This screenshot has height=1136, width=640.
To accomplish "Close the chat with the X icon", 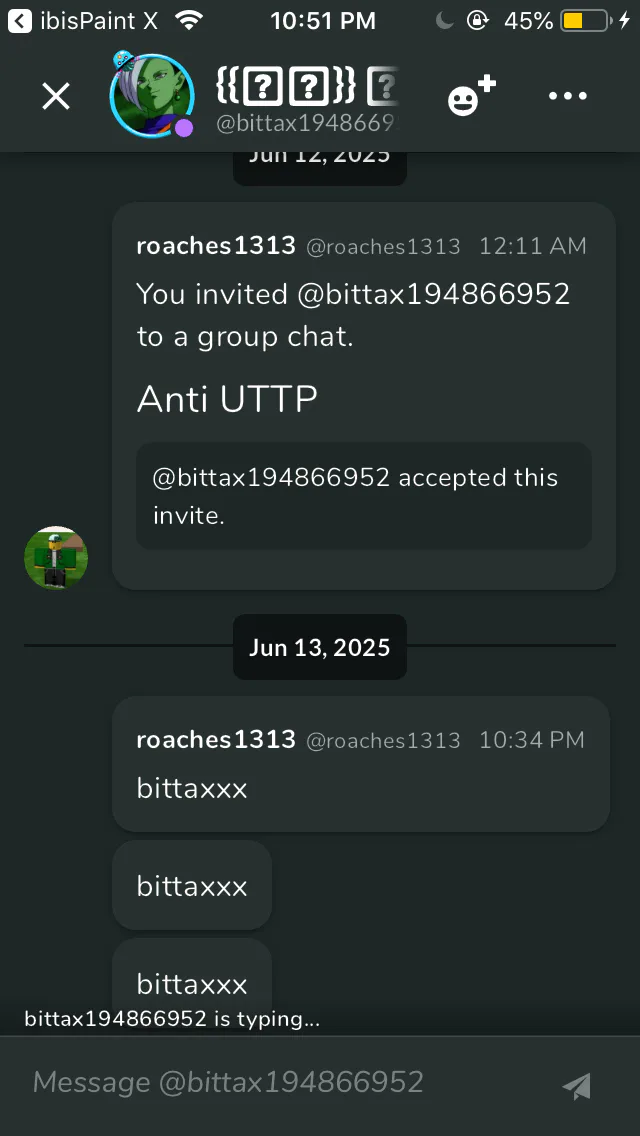I will point(56,96).
